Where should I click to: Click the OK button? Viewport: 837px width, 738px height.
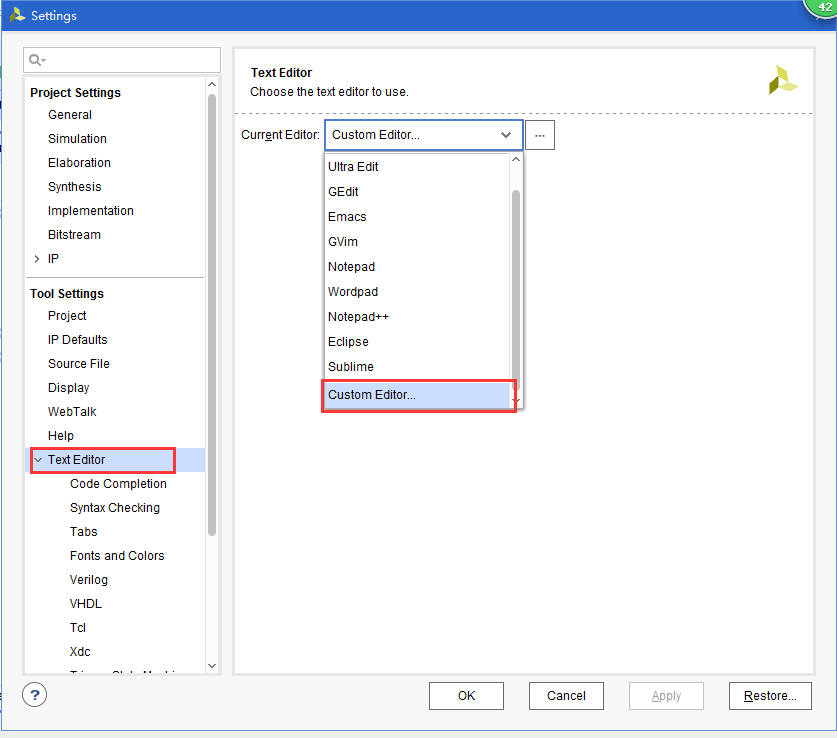point(466,696)
